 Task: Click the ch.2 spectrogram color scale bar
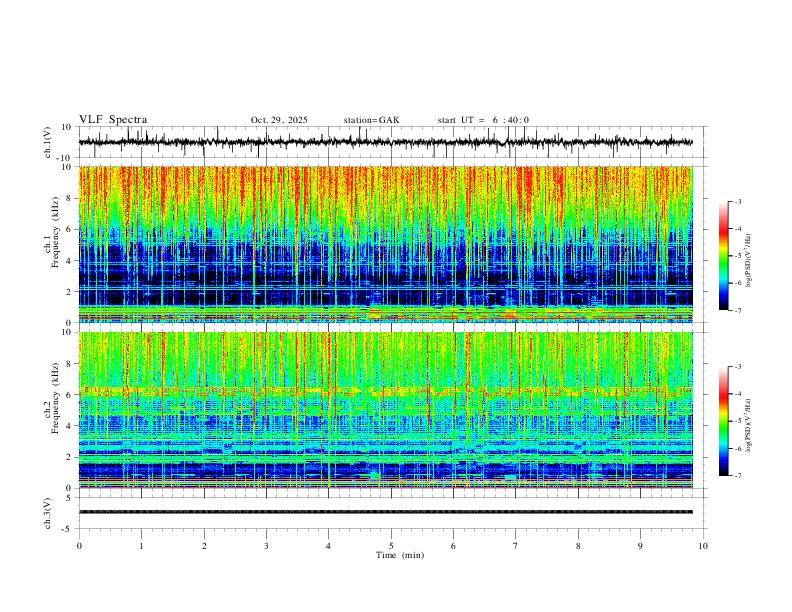pos(724,421)
